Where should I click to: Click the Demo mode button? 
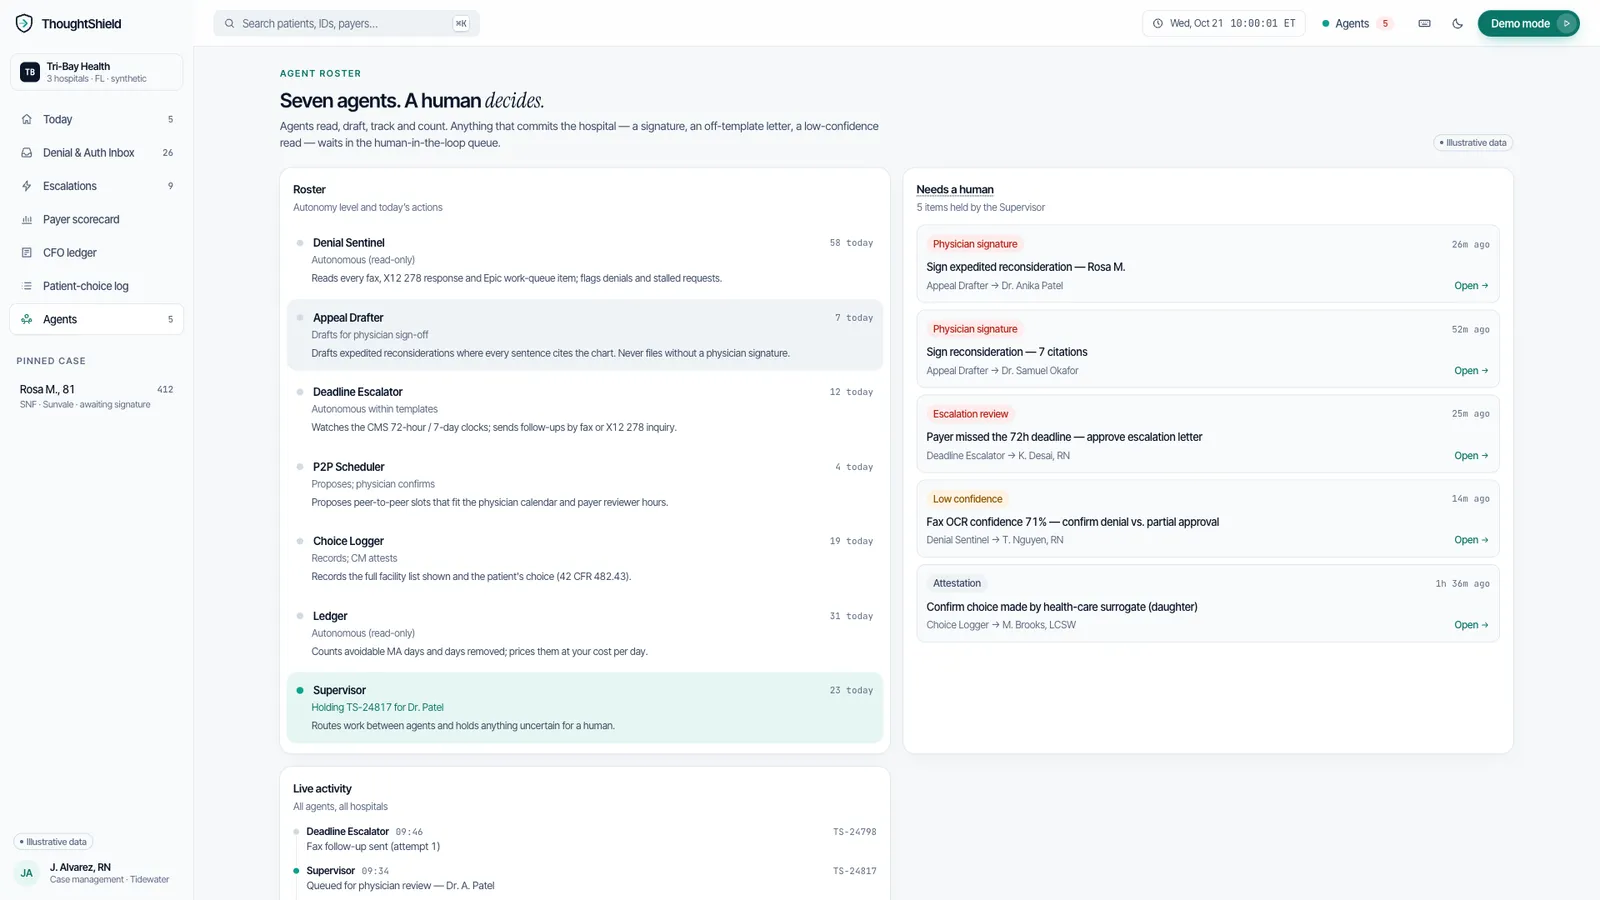point(1528,23)
